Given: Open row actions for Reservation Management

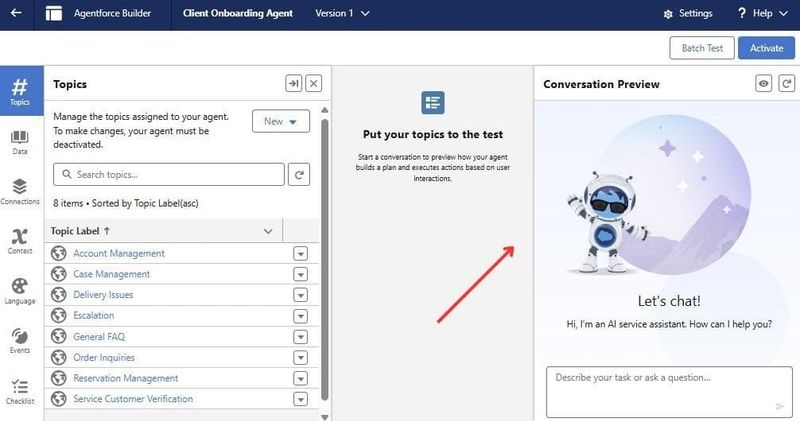Looking at the screenshot, I should pos(301,378).
